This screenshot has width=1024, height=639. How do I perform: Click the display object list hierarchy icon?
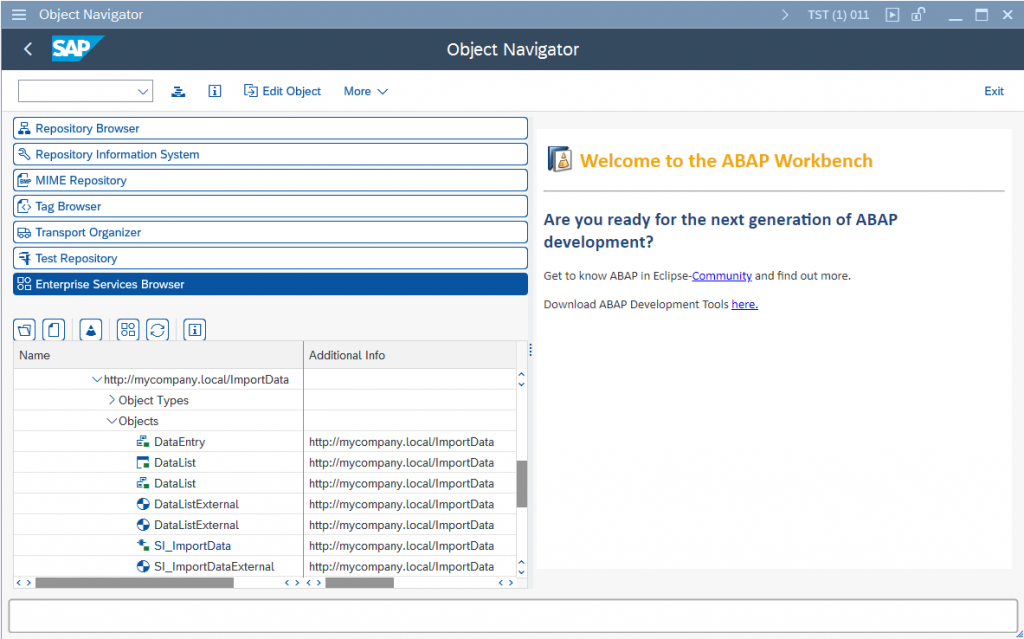coord(178,91)
